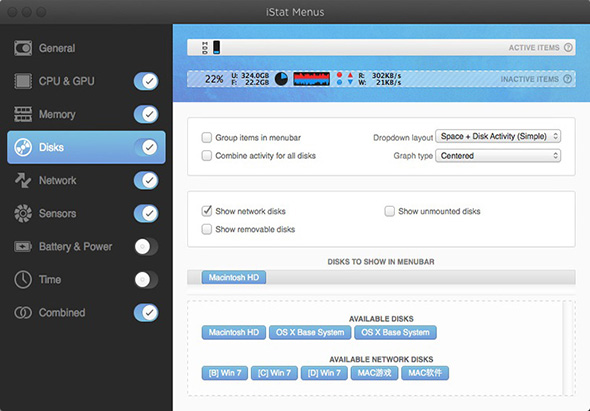Click the pie chart disk usage icon
590x411 pixels.
pos(281,79)
